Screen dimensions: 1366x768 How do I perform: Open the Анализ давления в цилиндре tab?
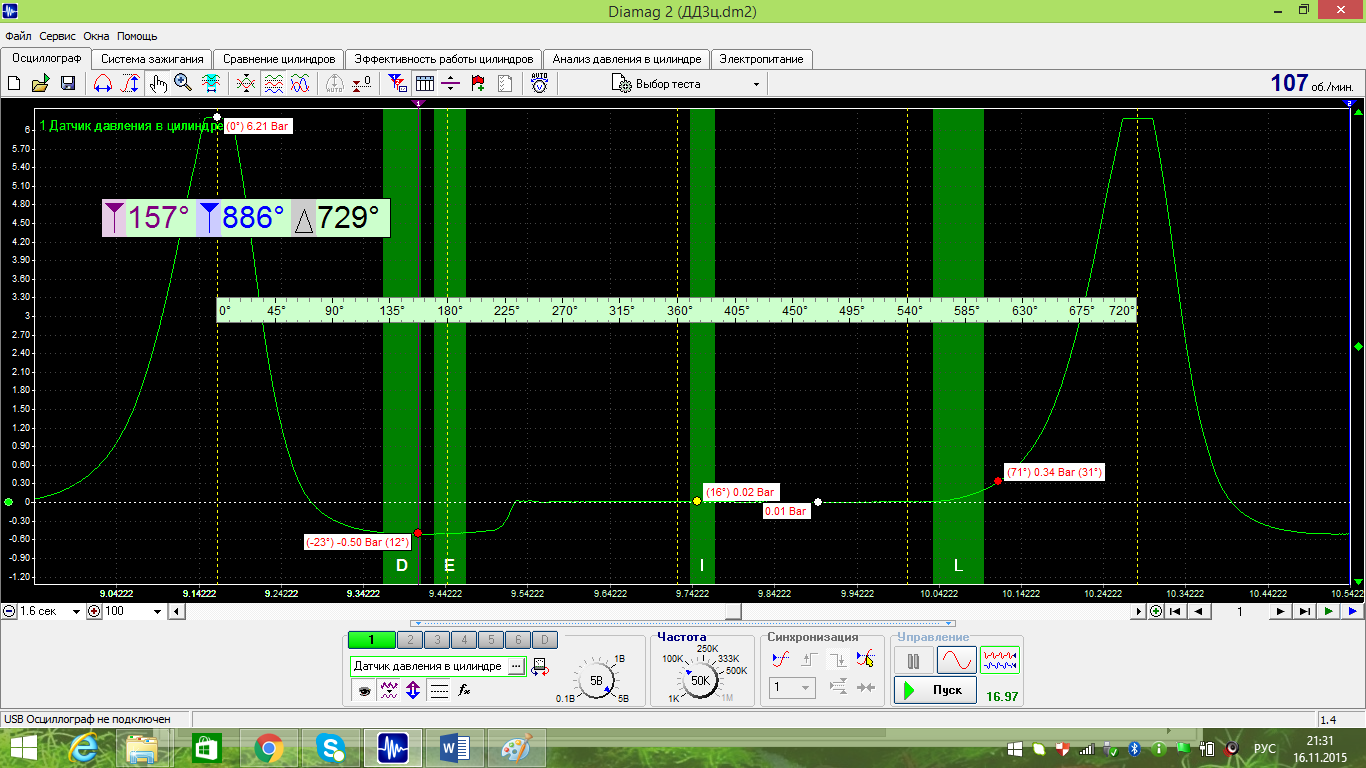click(627, 59)
